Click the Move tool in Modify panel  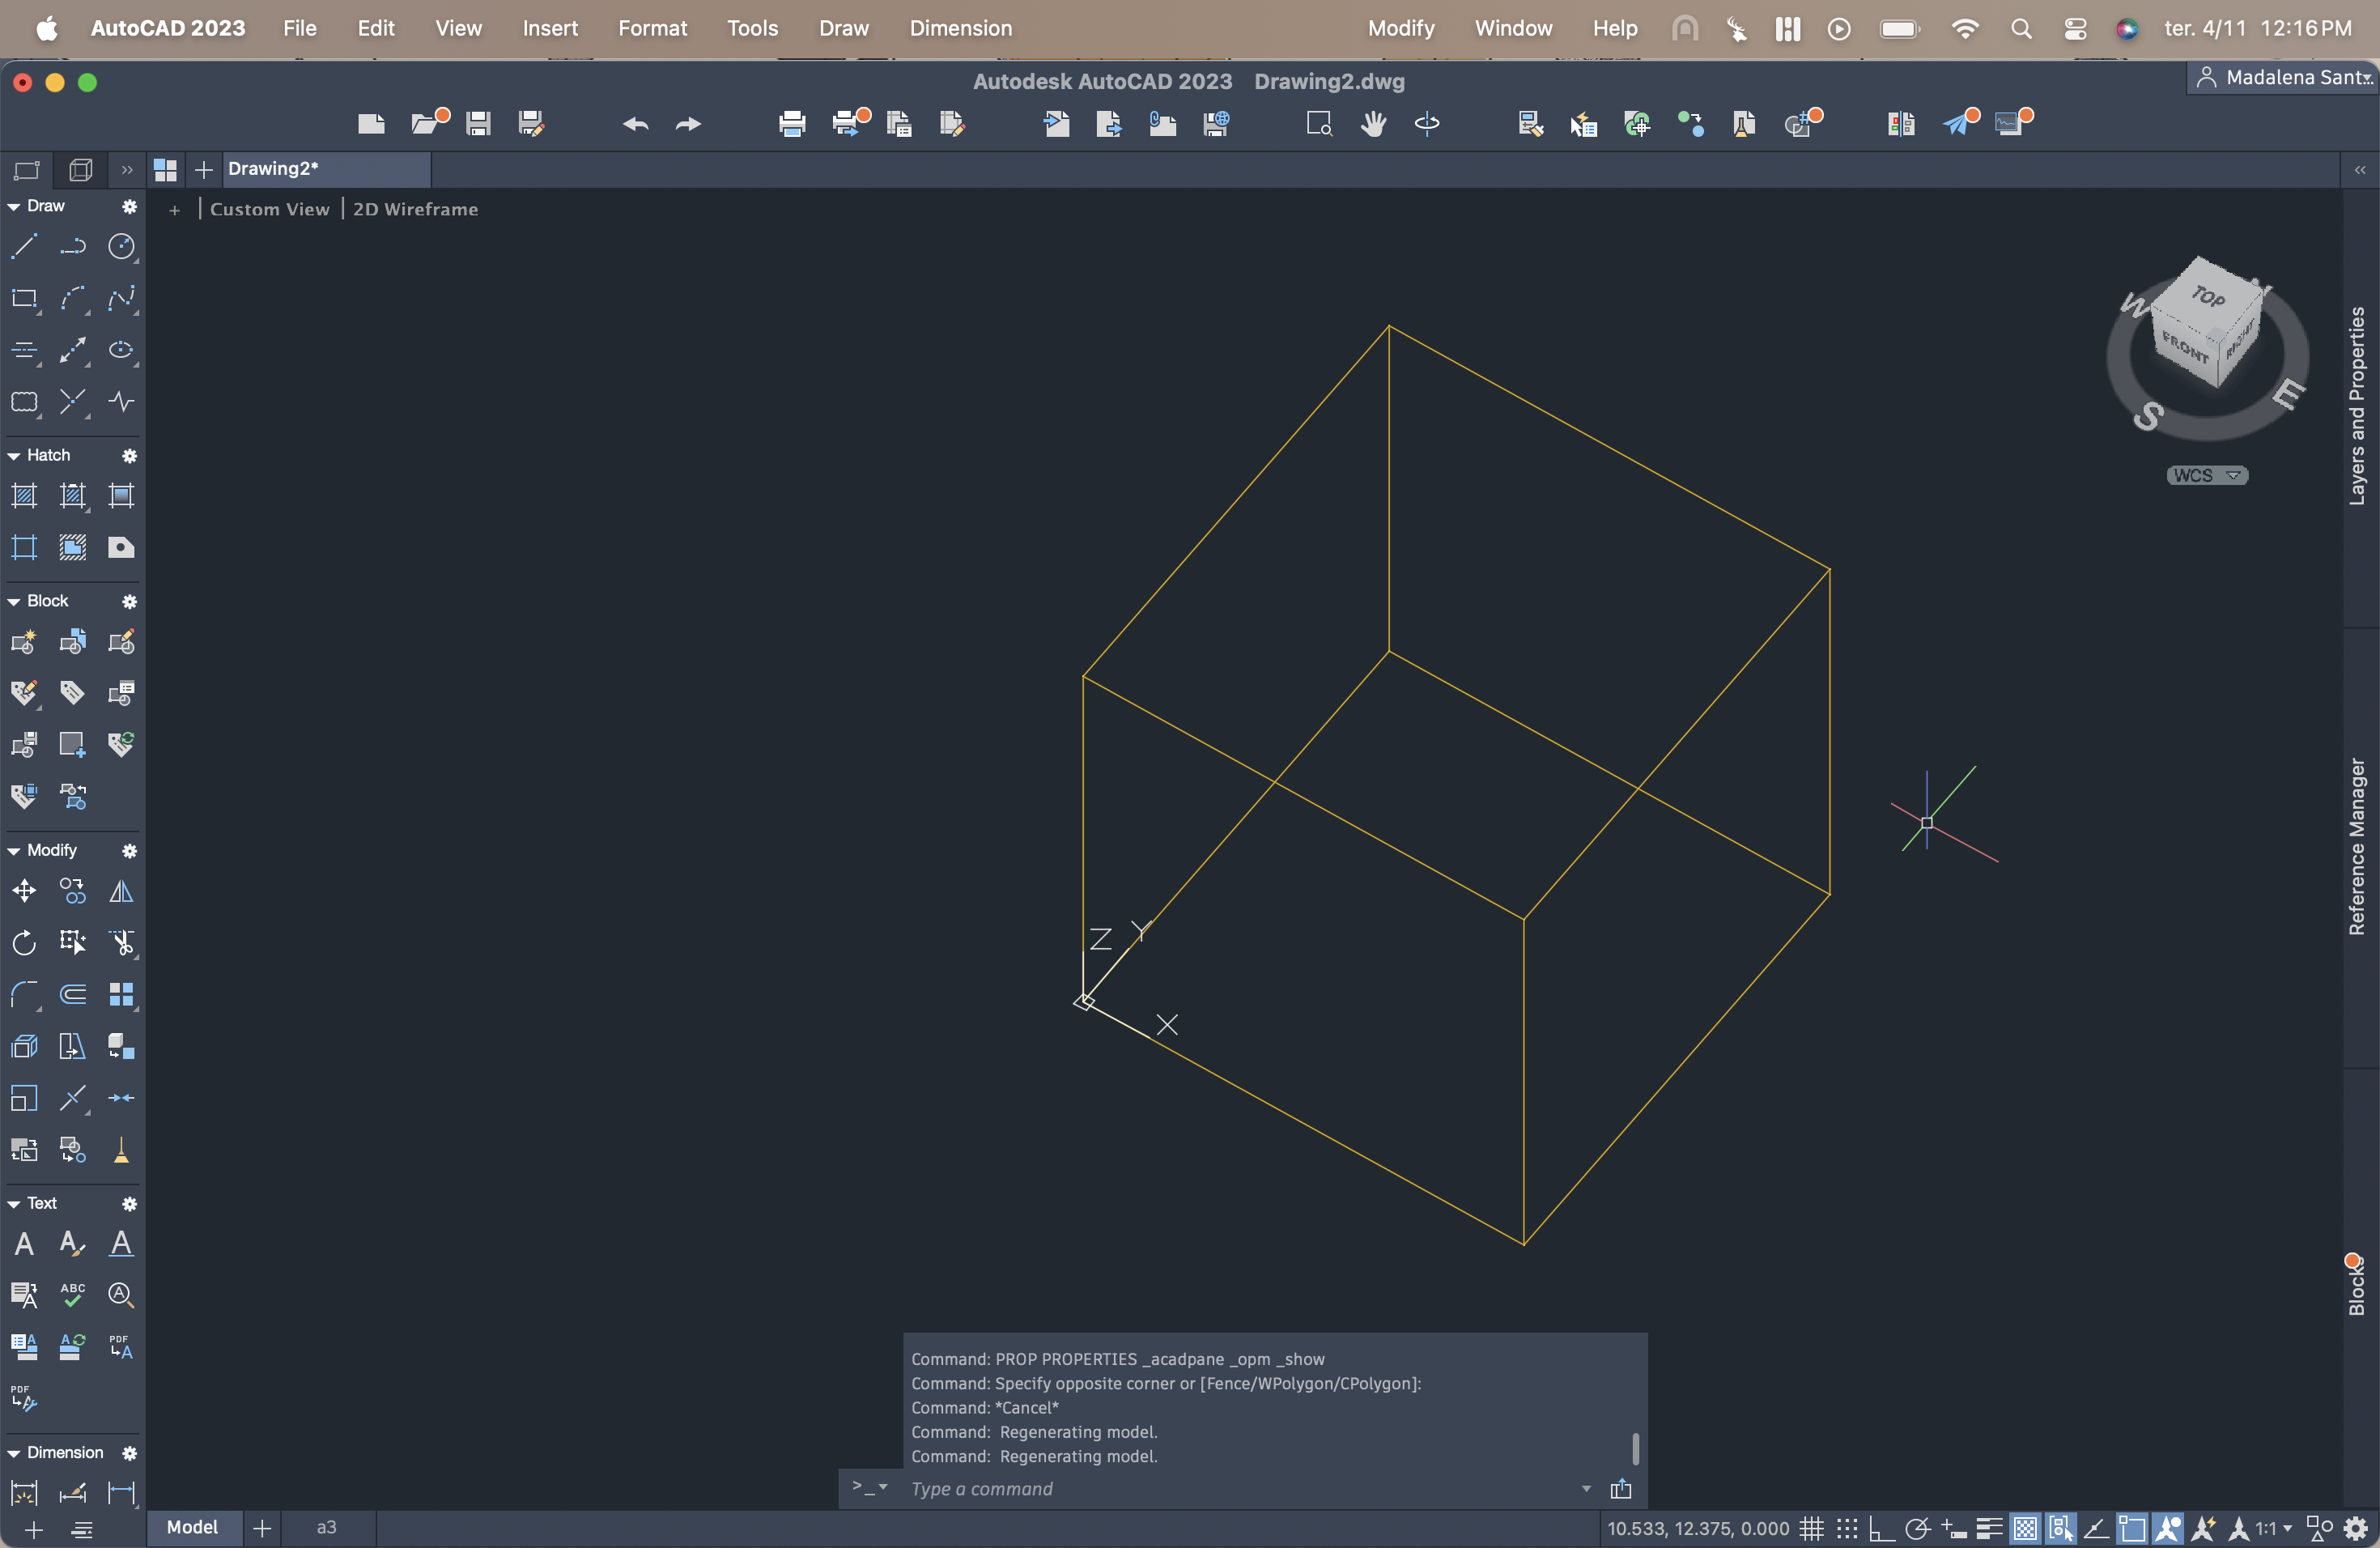24,890
